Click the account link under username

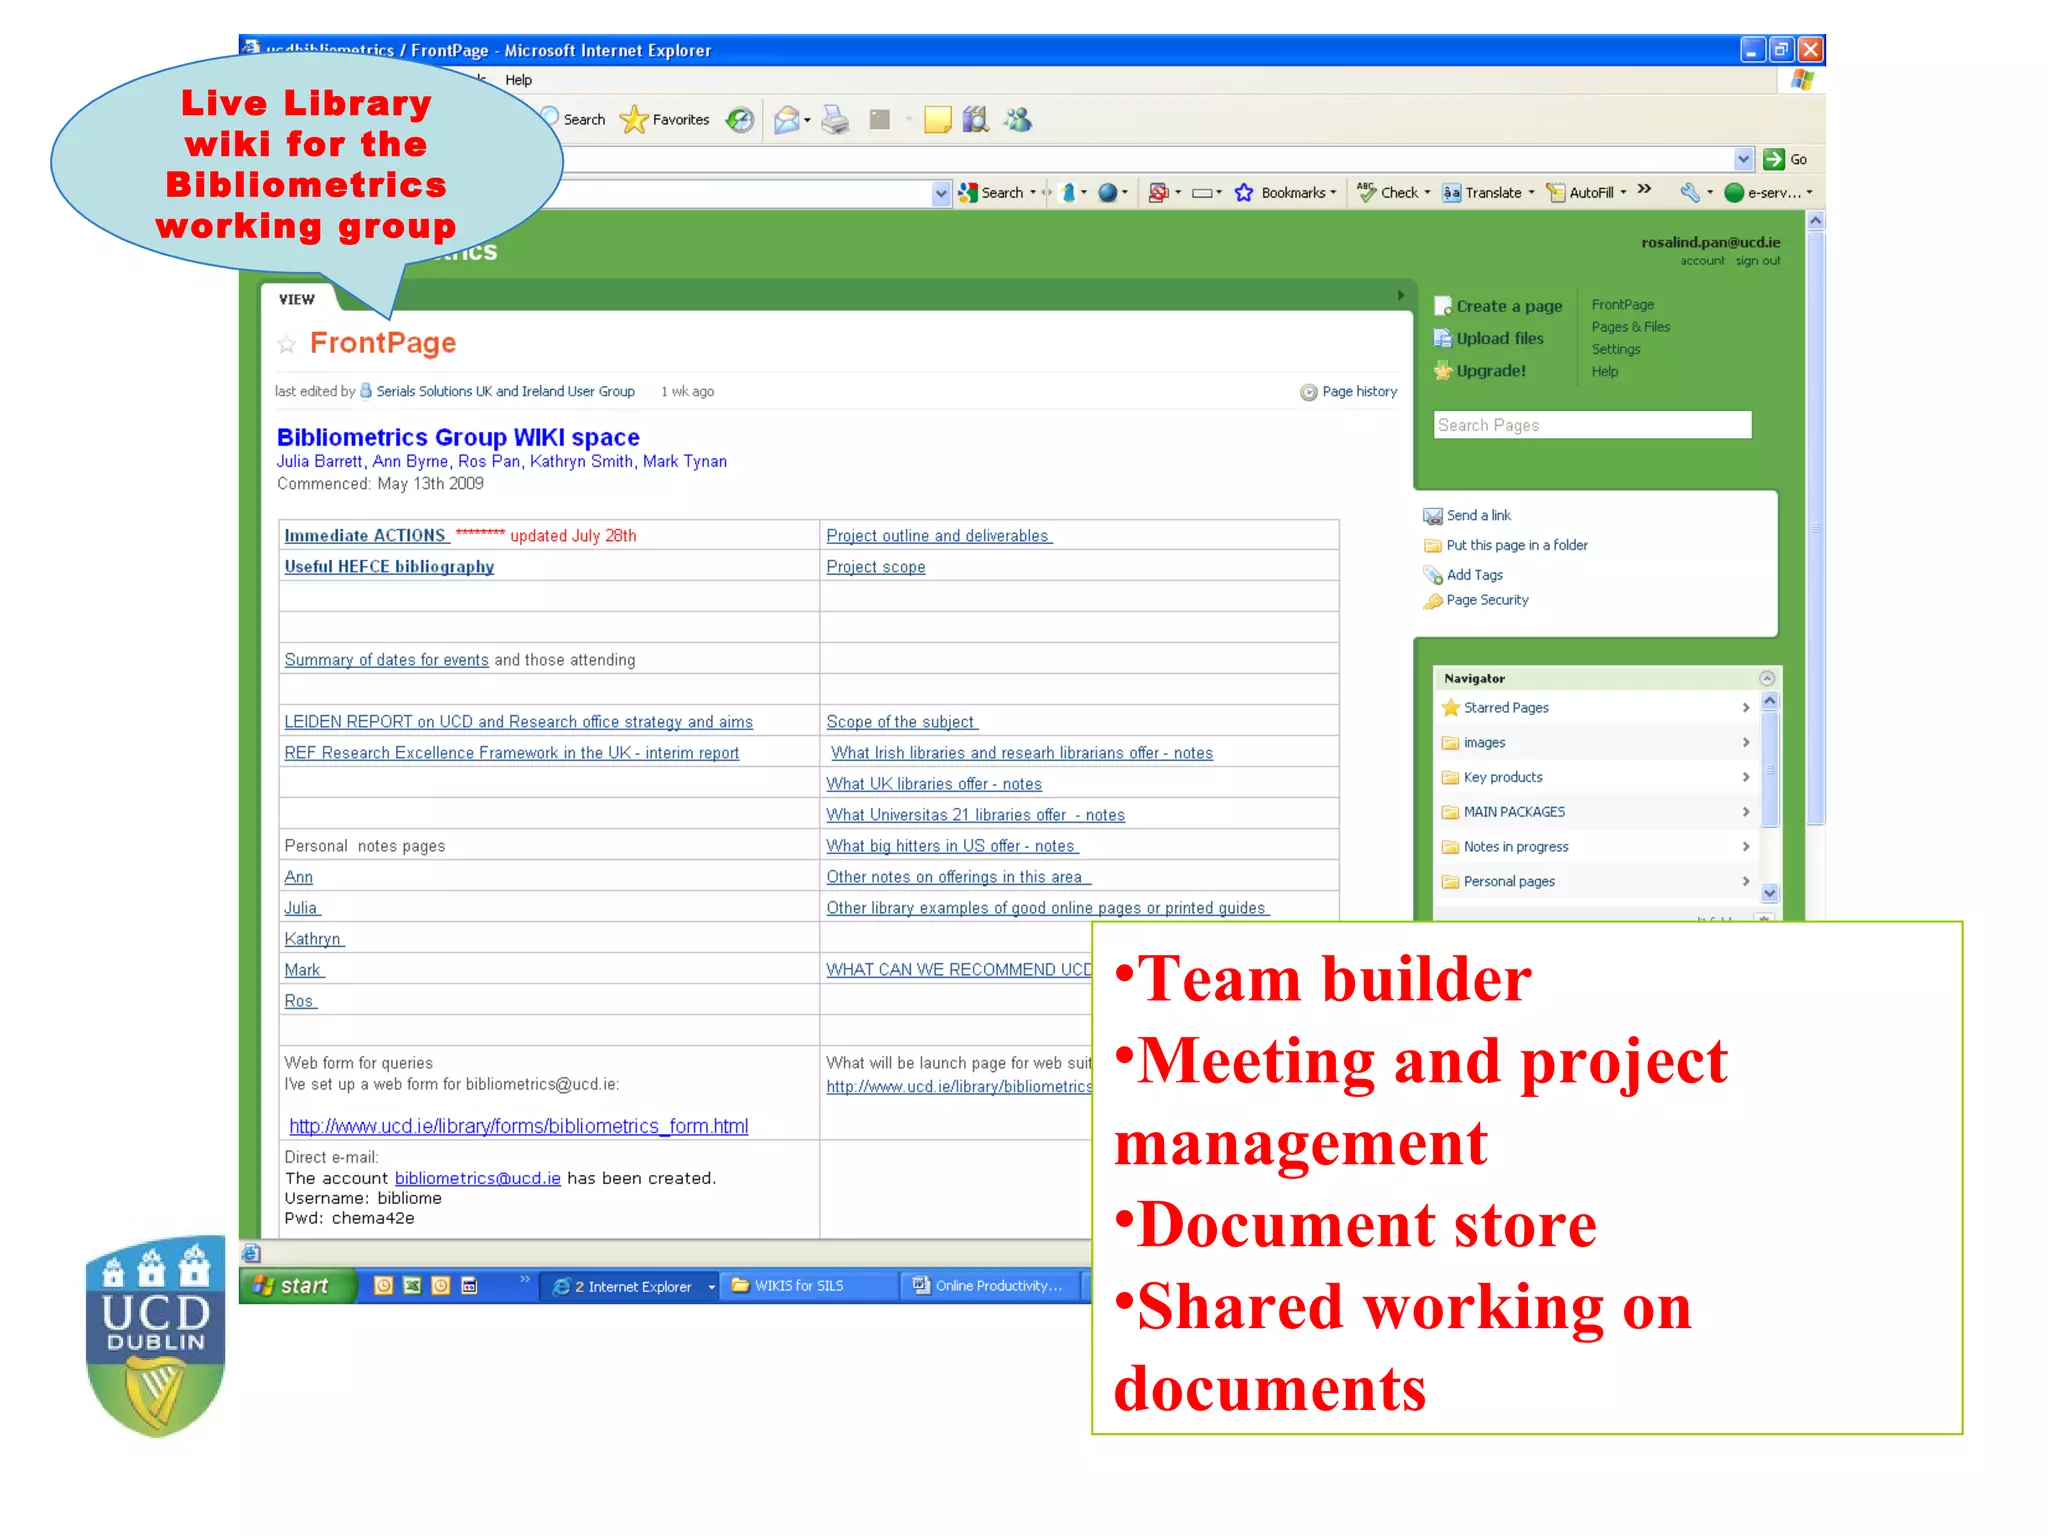point(1702,261)
